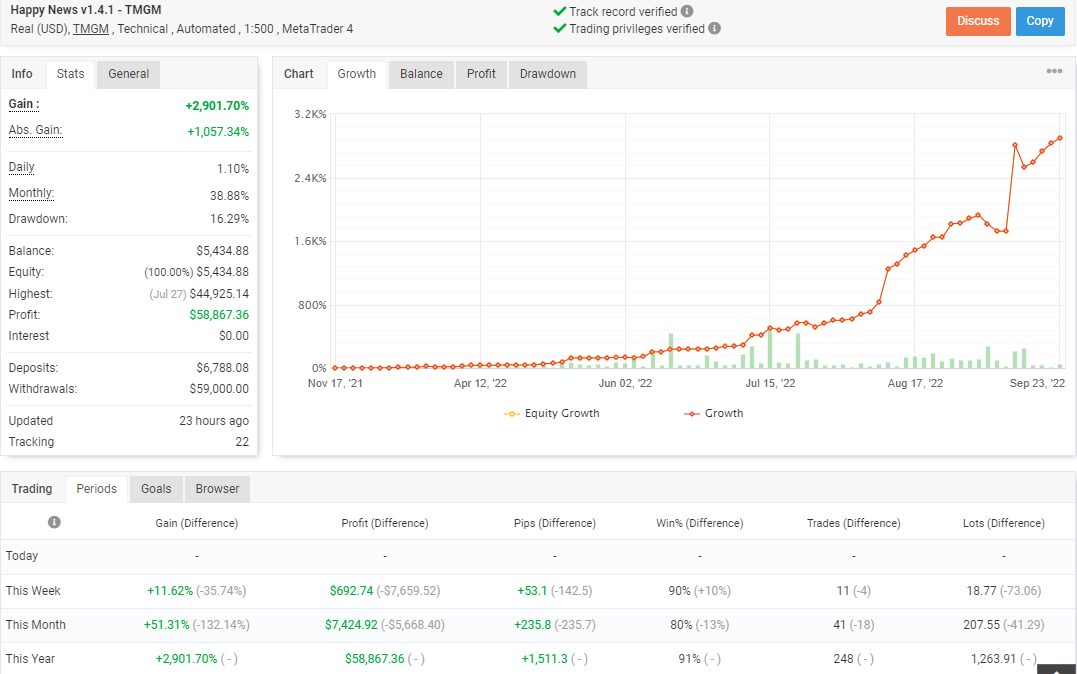Open the TMGM broker link
This screenshot has width=1077, height=674.
(91, 29)
